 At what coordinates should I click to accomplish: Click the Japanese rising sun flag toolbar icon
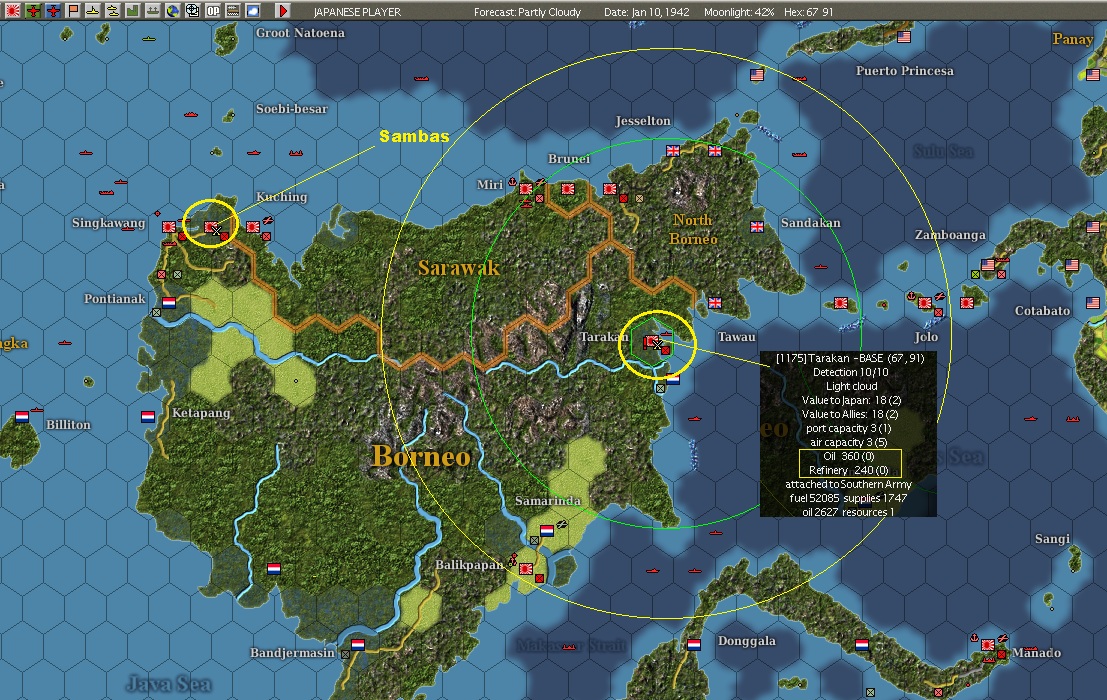tap(13, 11)
